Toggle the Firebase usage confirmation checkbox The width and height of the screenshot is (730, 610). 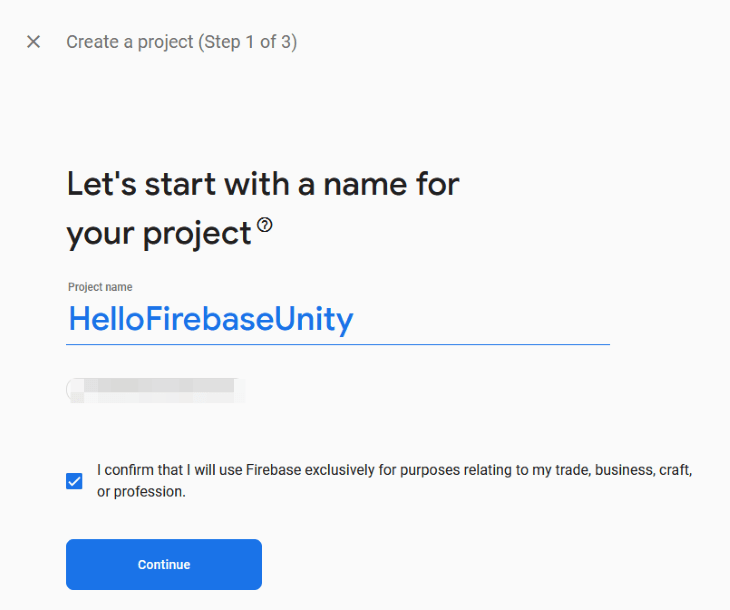(74, 481)
